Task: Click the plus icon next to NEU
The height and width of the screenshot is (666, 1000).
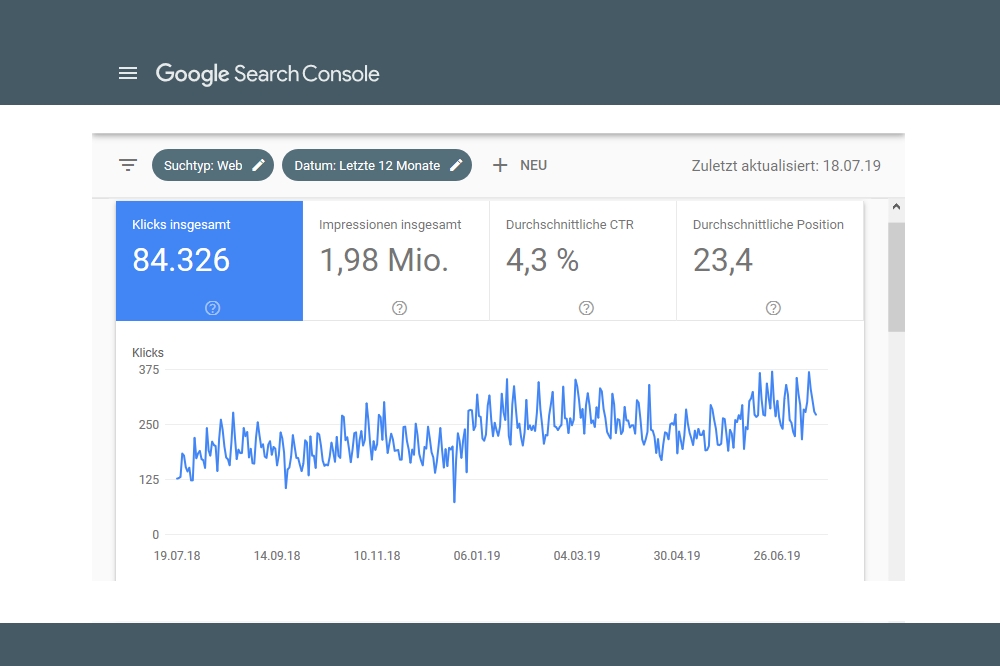Action: coord(500,164)
